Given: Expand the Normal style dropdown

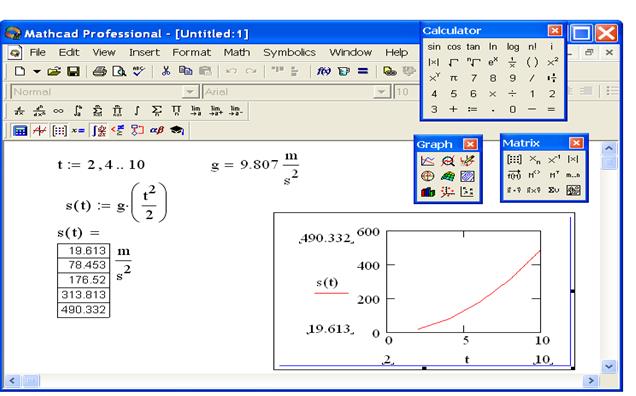Looking at the screenshot, I should pyautogui.click(x=189, y=92).
